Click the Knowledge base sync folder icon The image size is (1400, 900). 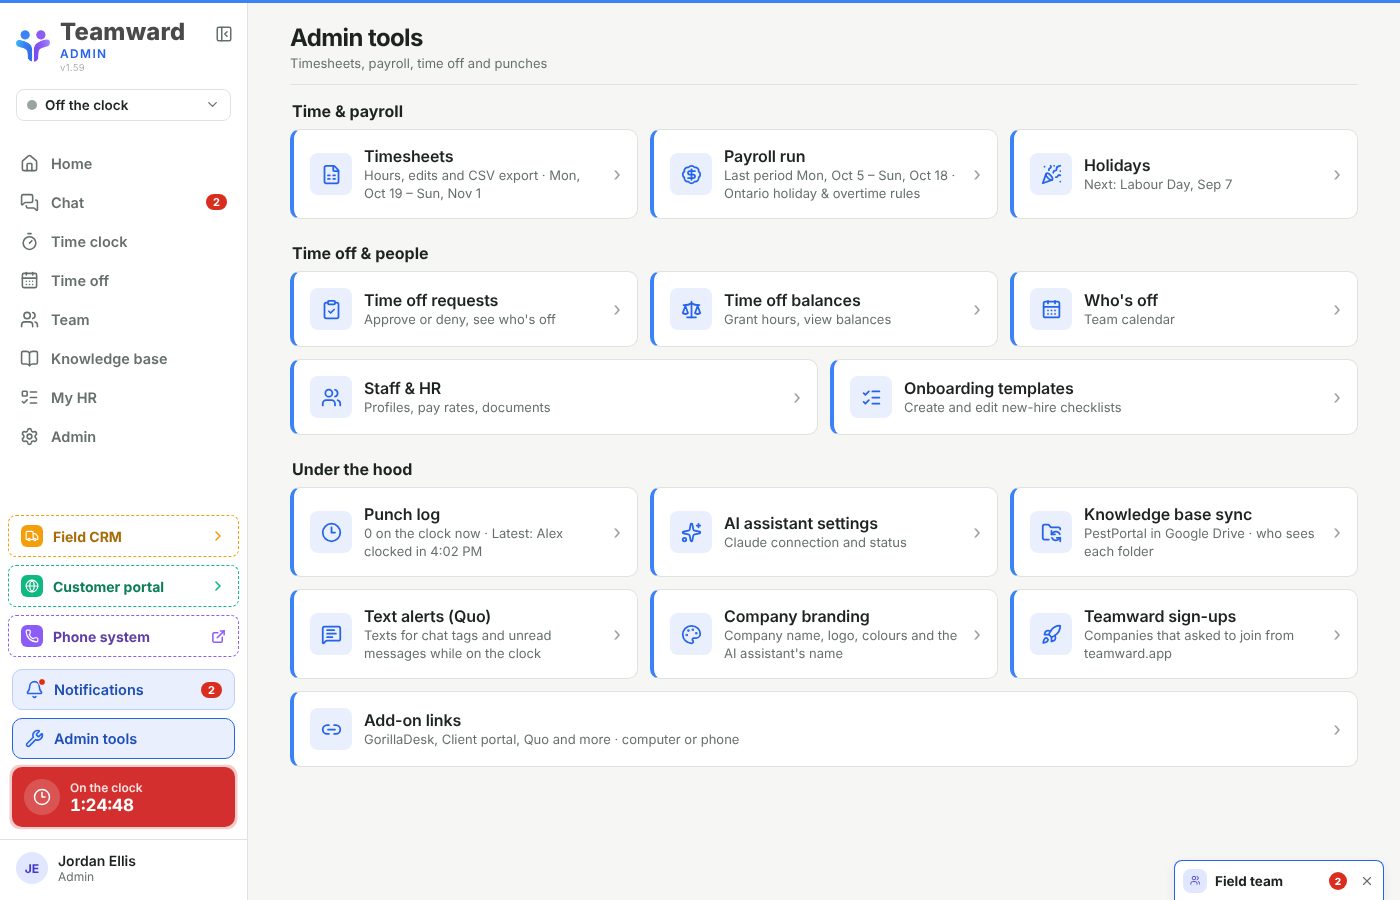1051,532
